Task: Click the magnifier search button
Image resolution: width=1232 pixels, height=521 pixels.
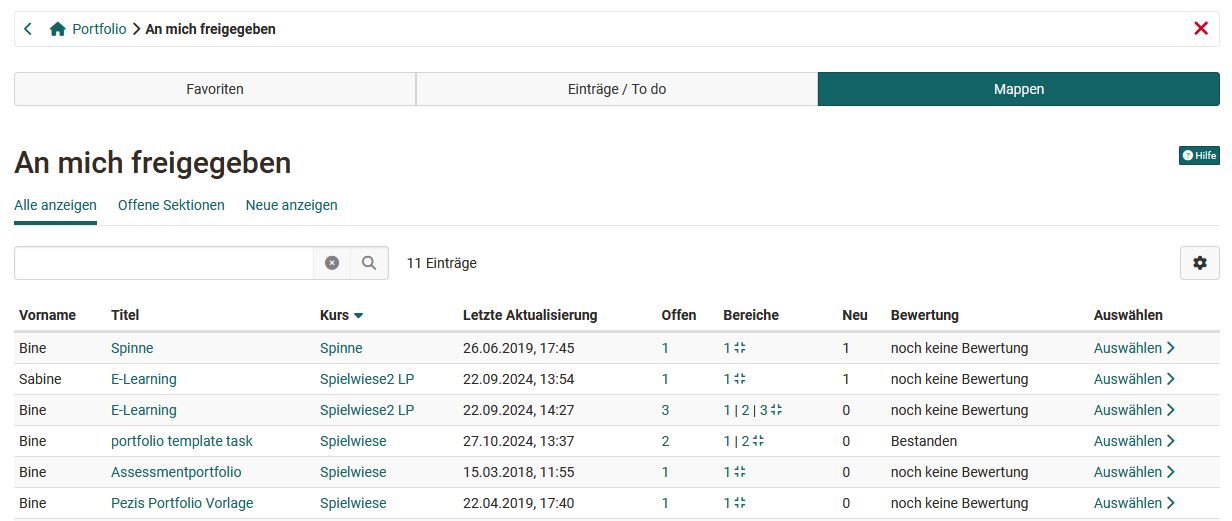Action: tap(369, 263)
